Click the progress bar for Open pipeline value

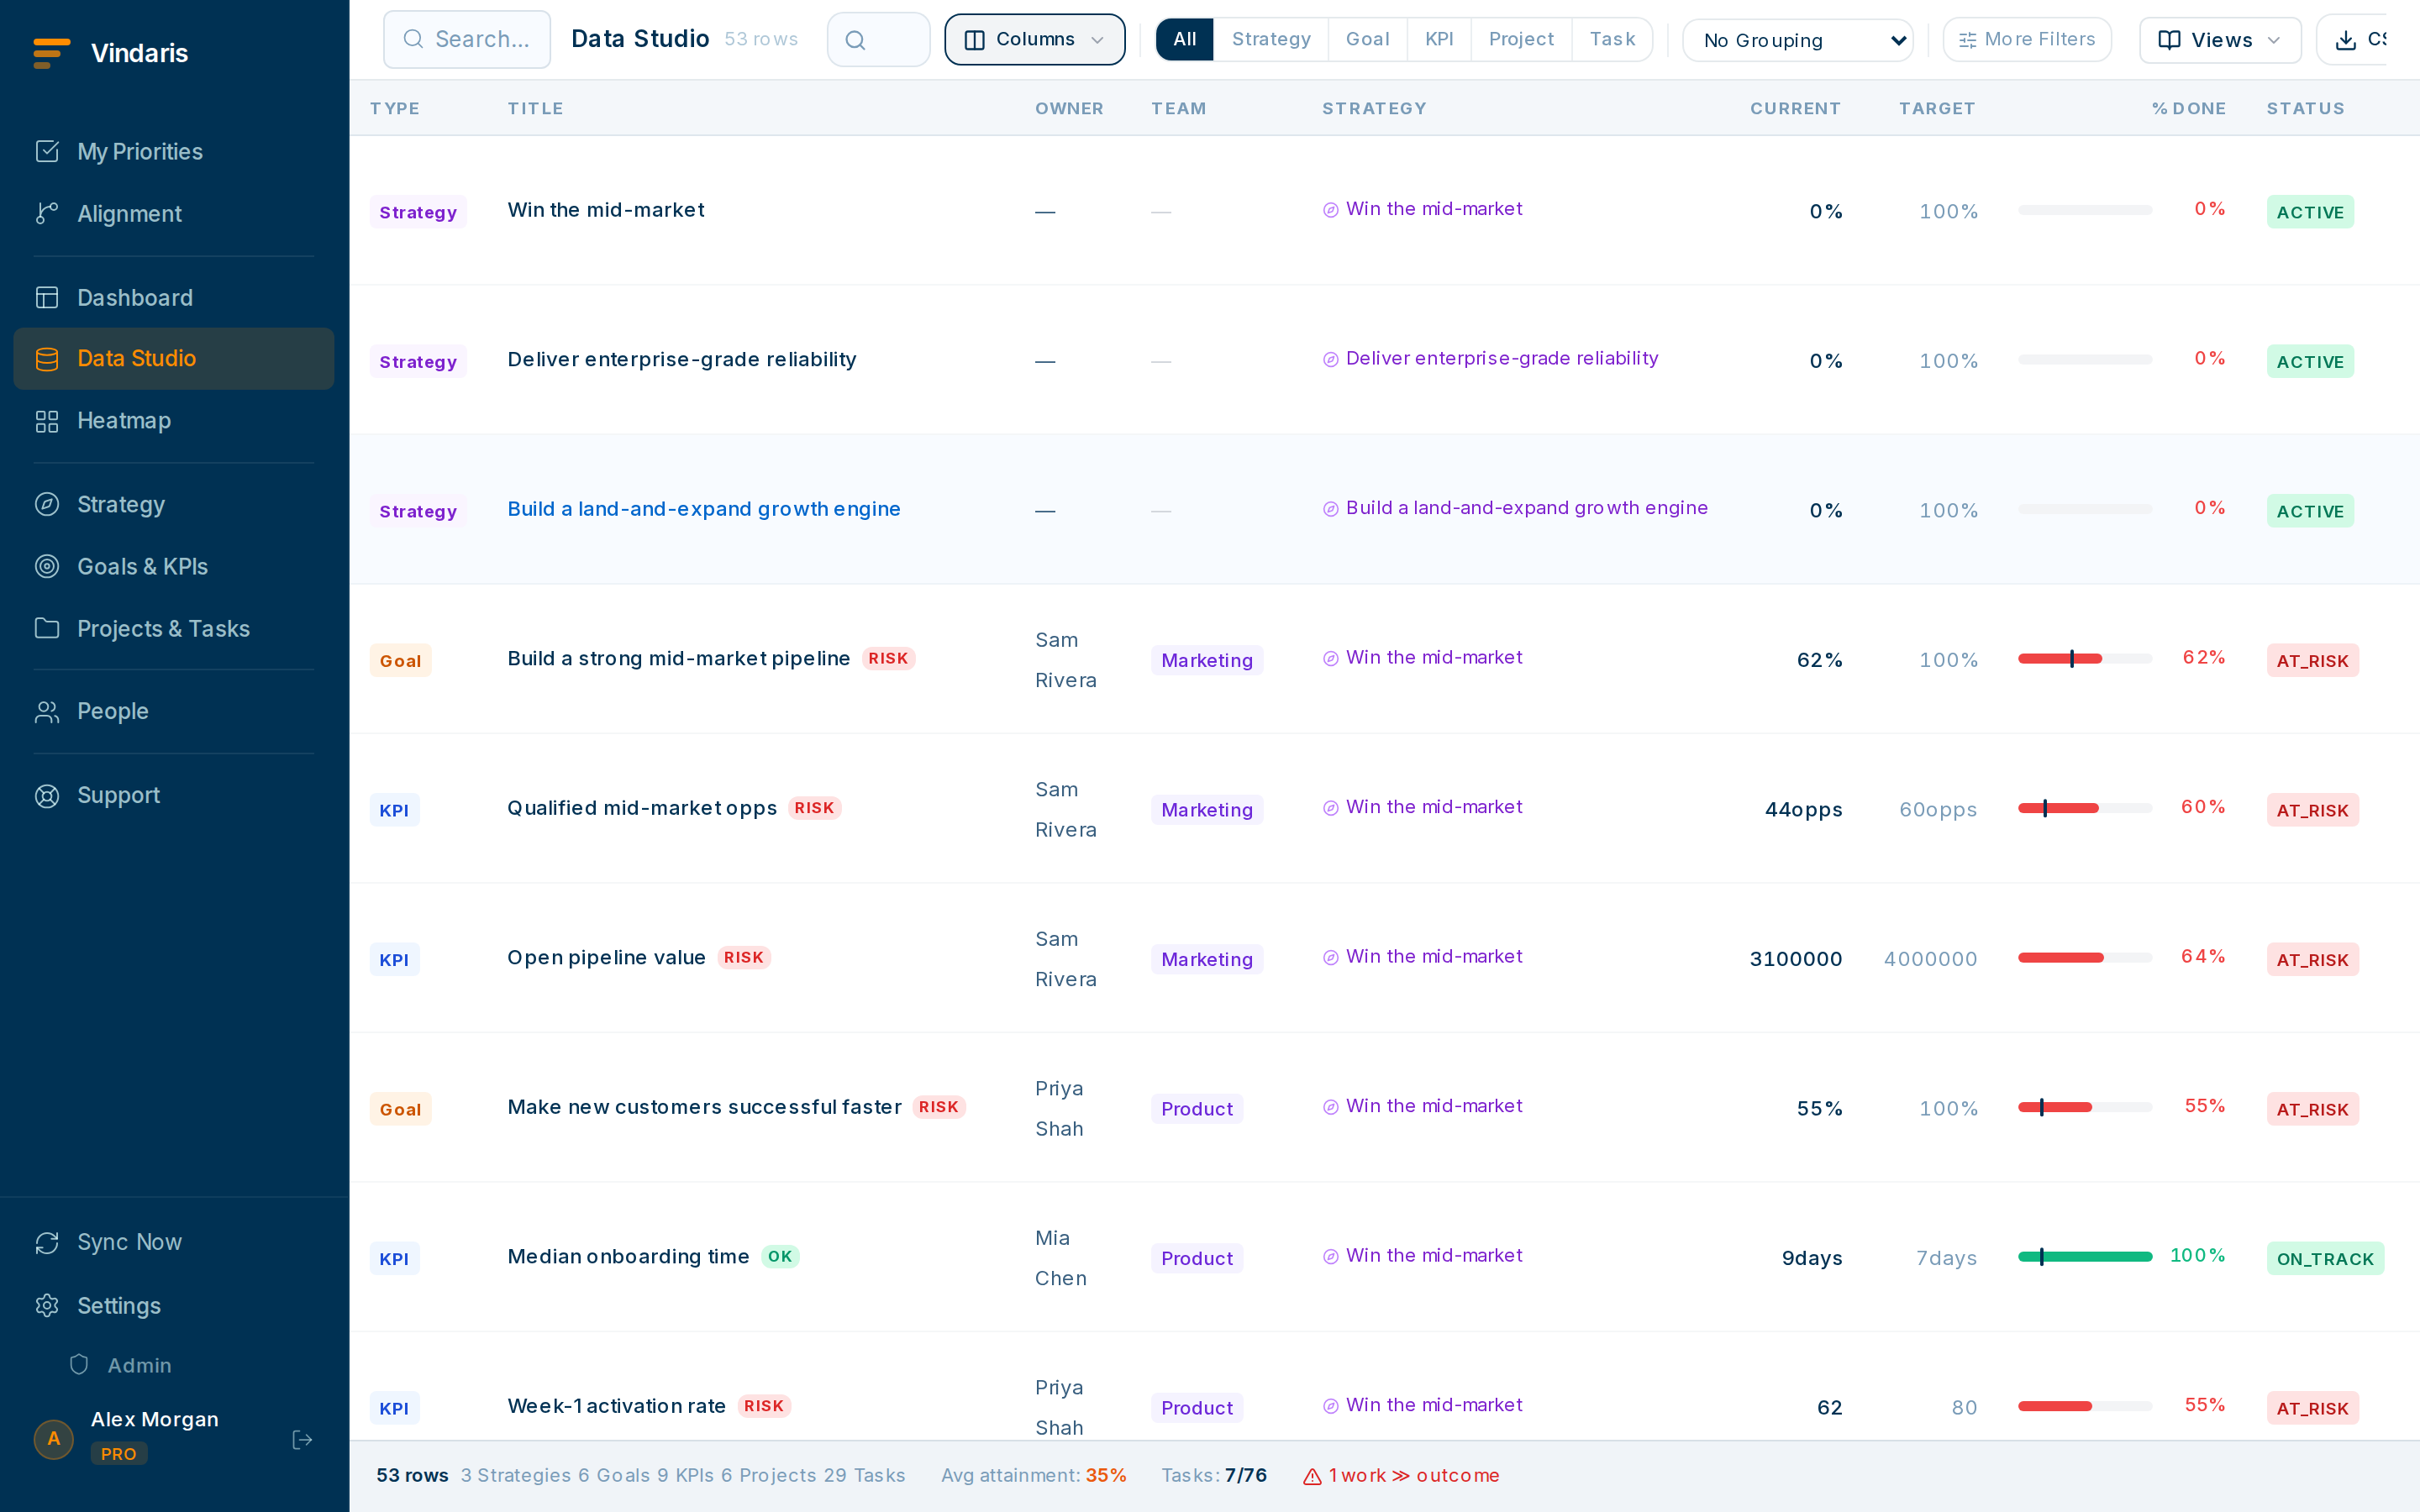pos(2084,957)
